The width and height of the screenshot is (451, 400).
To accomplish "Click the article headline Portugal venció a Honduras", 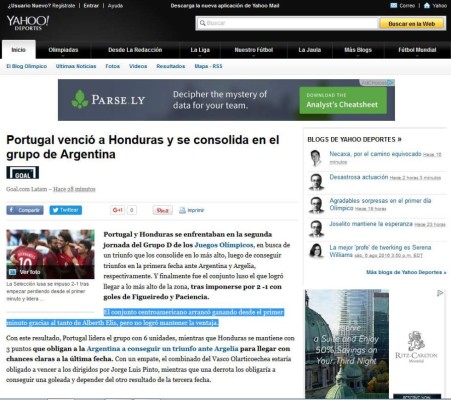I will point(143,147).
